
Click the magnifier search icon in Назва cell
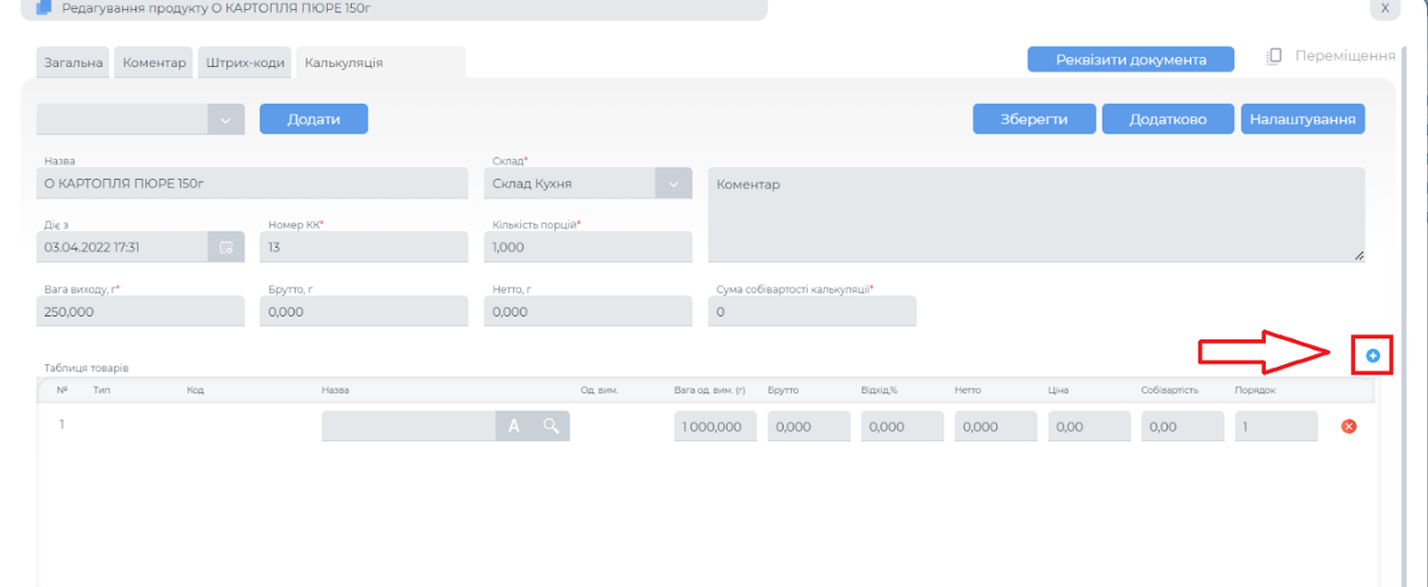click(551, 426)
